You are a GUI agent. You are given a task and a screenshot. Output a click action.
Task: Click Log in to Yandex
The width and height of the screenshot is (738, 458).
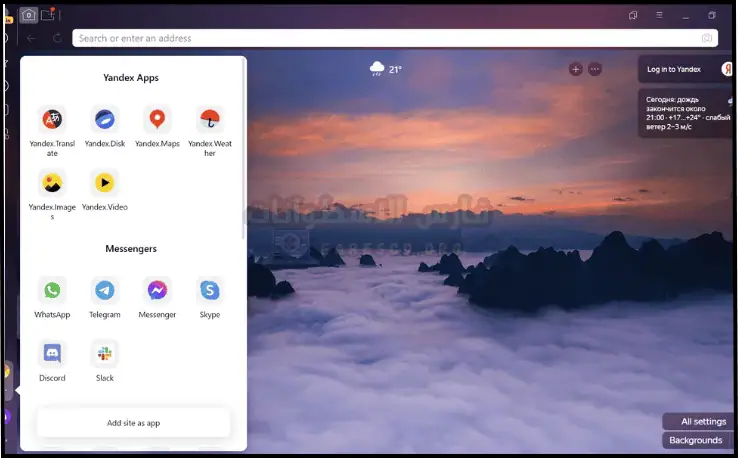pyautogui.click(x=675, y=69)
